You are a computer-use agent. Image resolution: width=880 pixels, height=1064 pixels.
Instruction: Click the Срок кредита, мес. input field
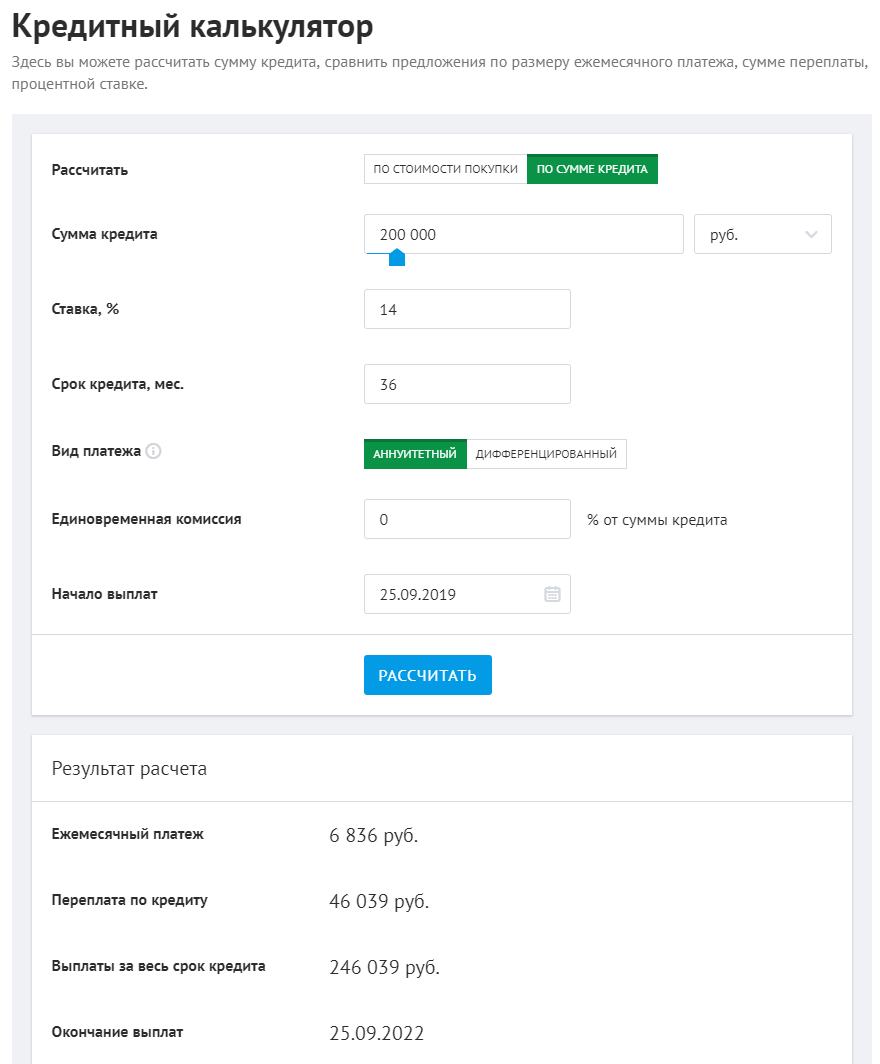(x=467, y=384)
